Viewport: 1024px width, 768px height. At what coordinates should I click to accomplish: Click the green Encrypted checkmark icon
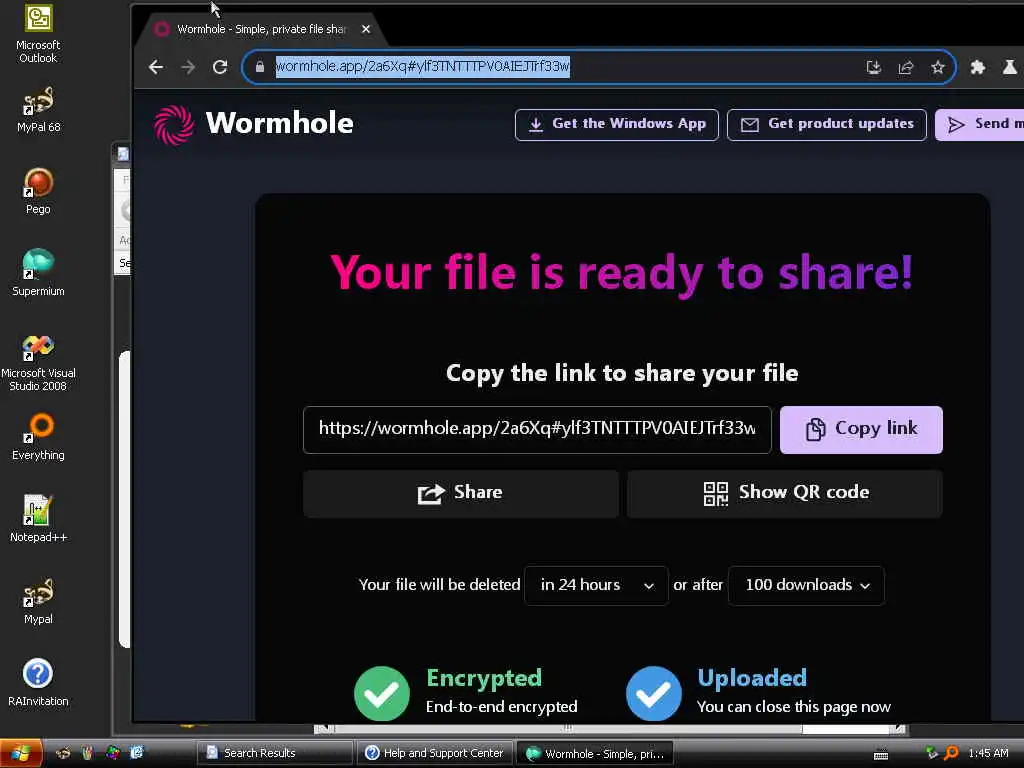[x=381, y=693]
